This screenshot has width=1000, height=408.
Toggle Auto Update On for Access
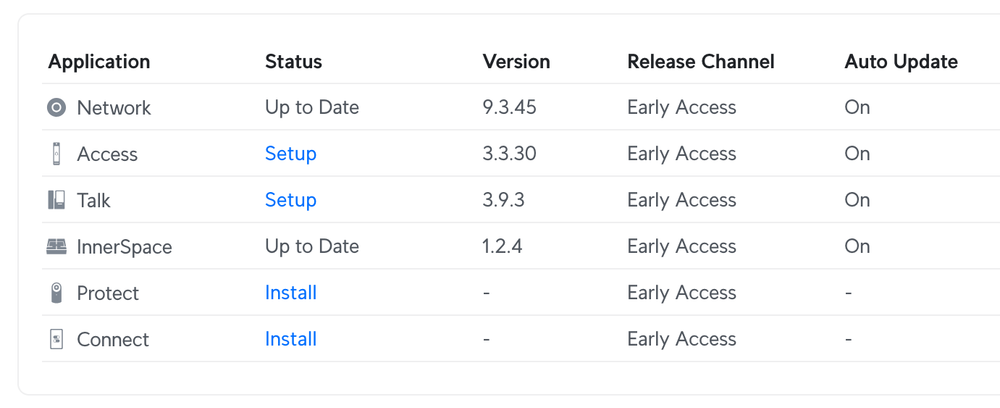[857, 154]
